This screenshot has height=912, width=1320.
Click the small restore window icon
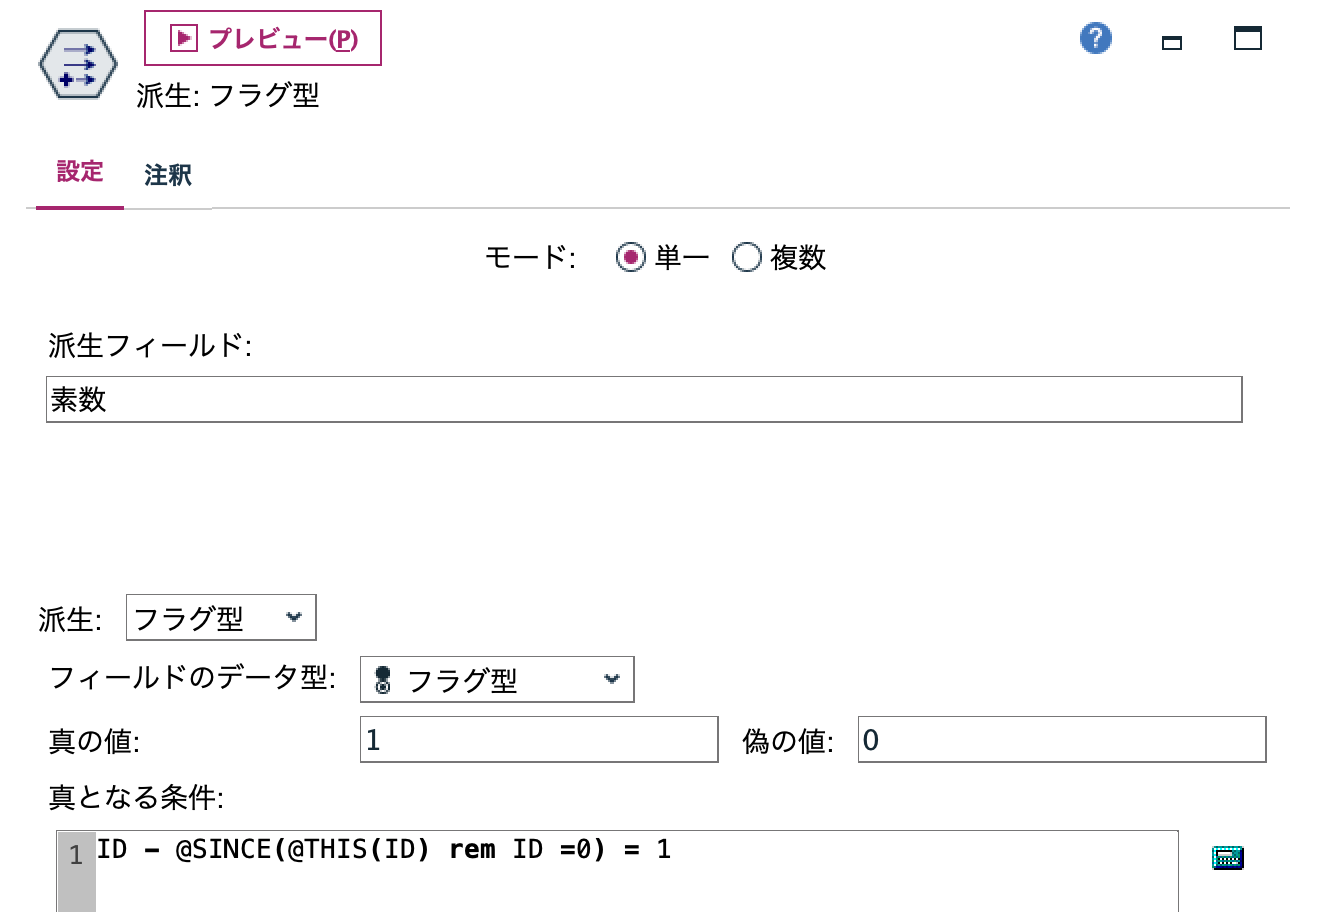pos(1170,42)
